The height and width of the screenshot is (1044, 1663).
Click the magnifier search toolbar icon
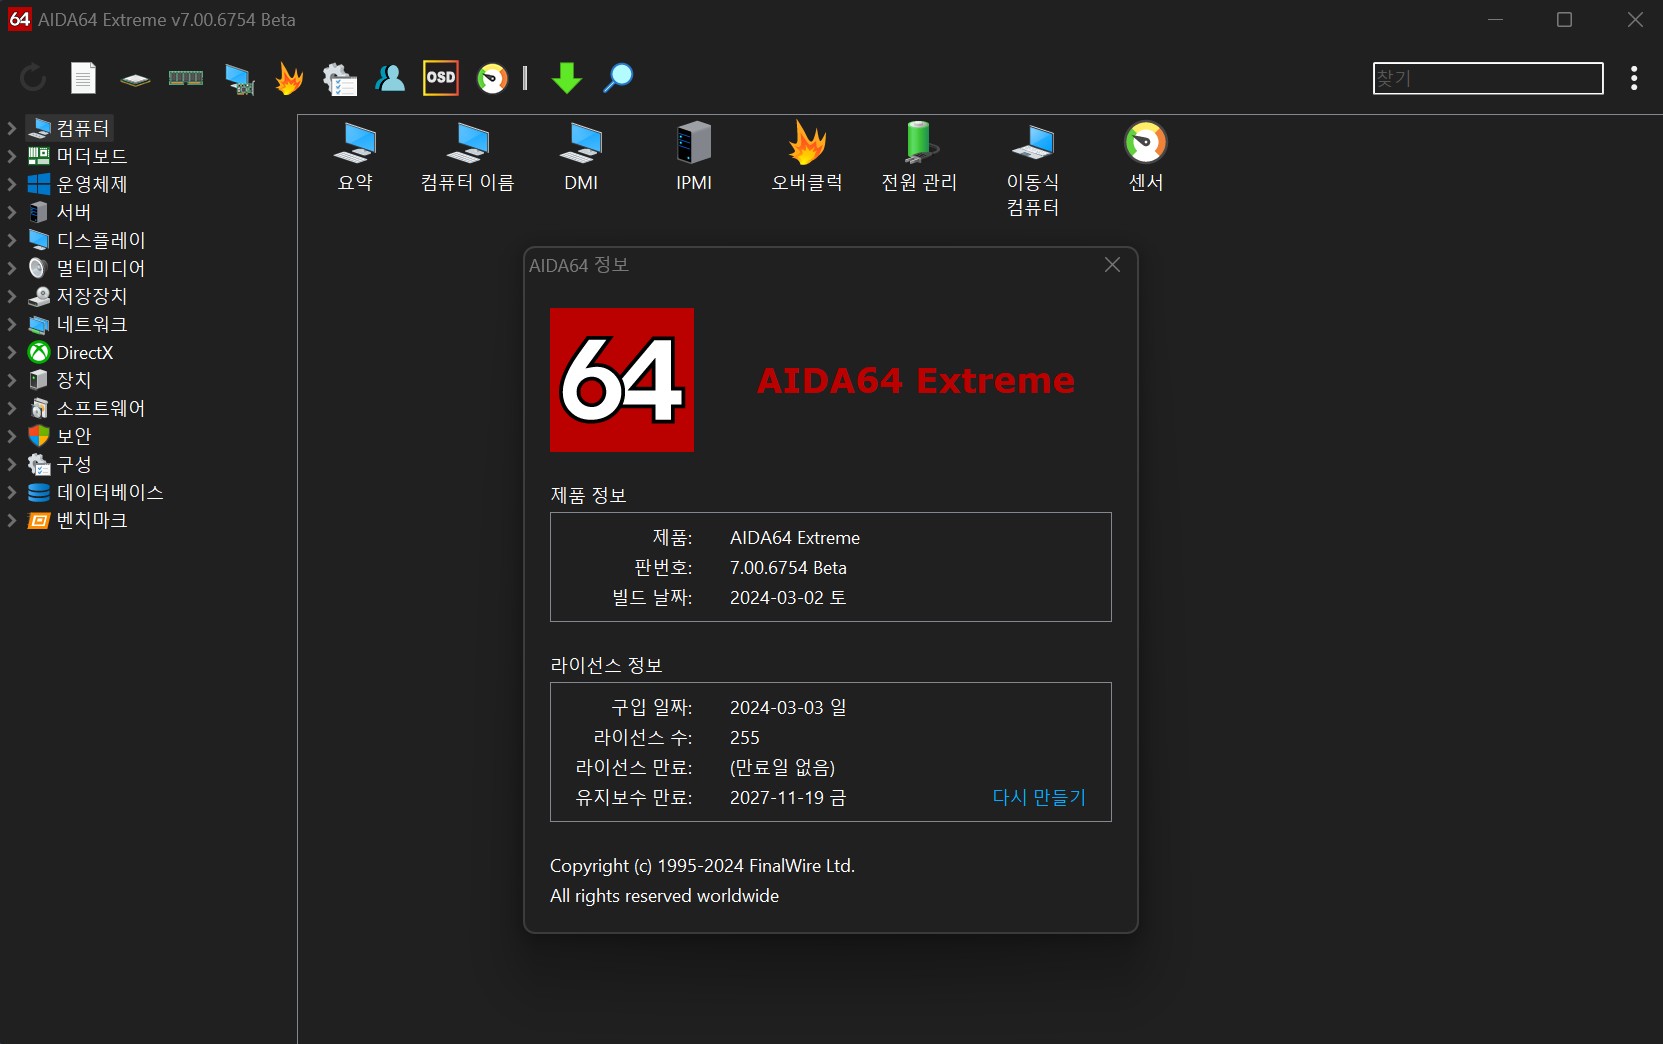point(618,78)
